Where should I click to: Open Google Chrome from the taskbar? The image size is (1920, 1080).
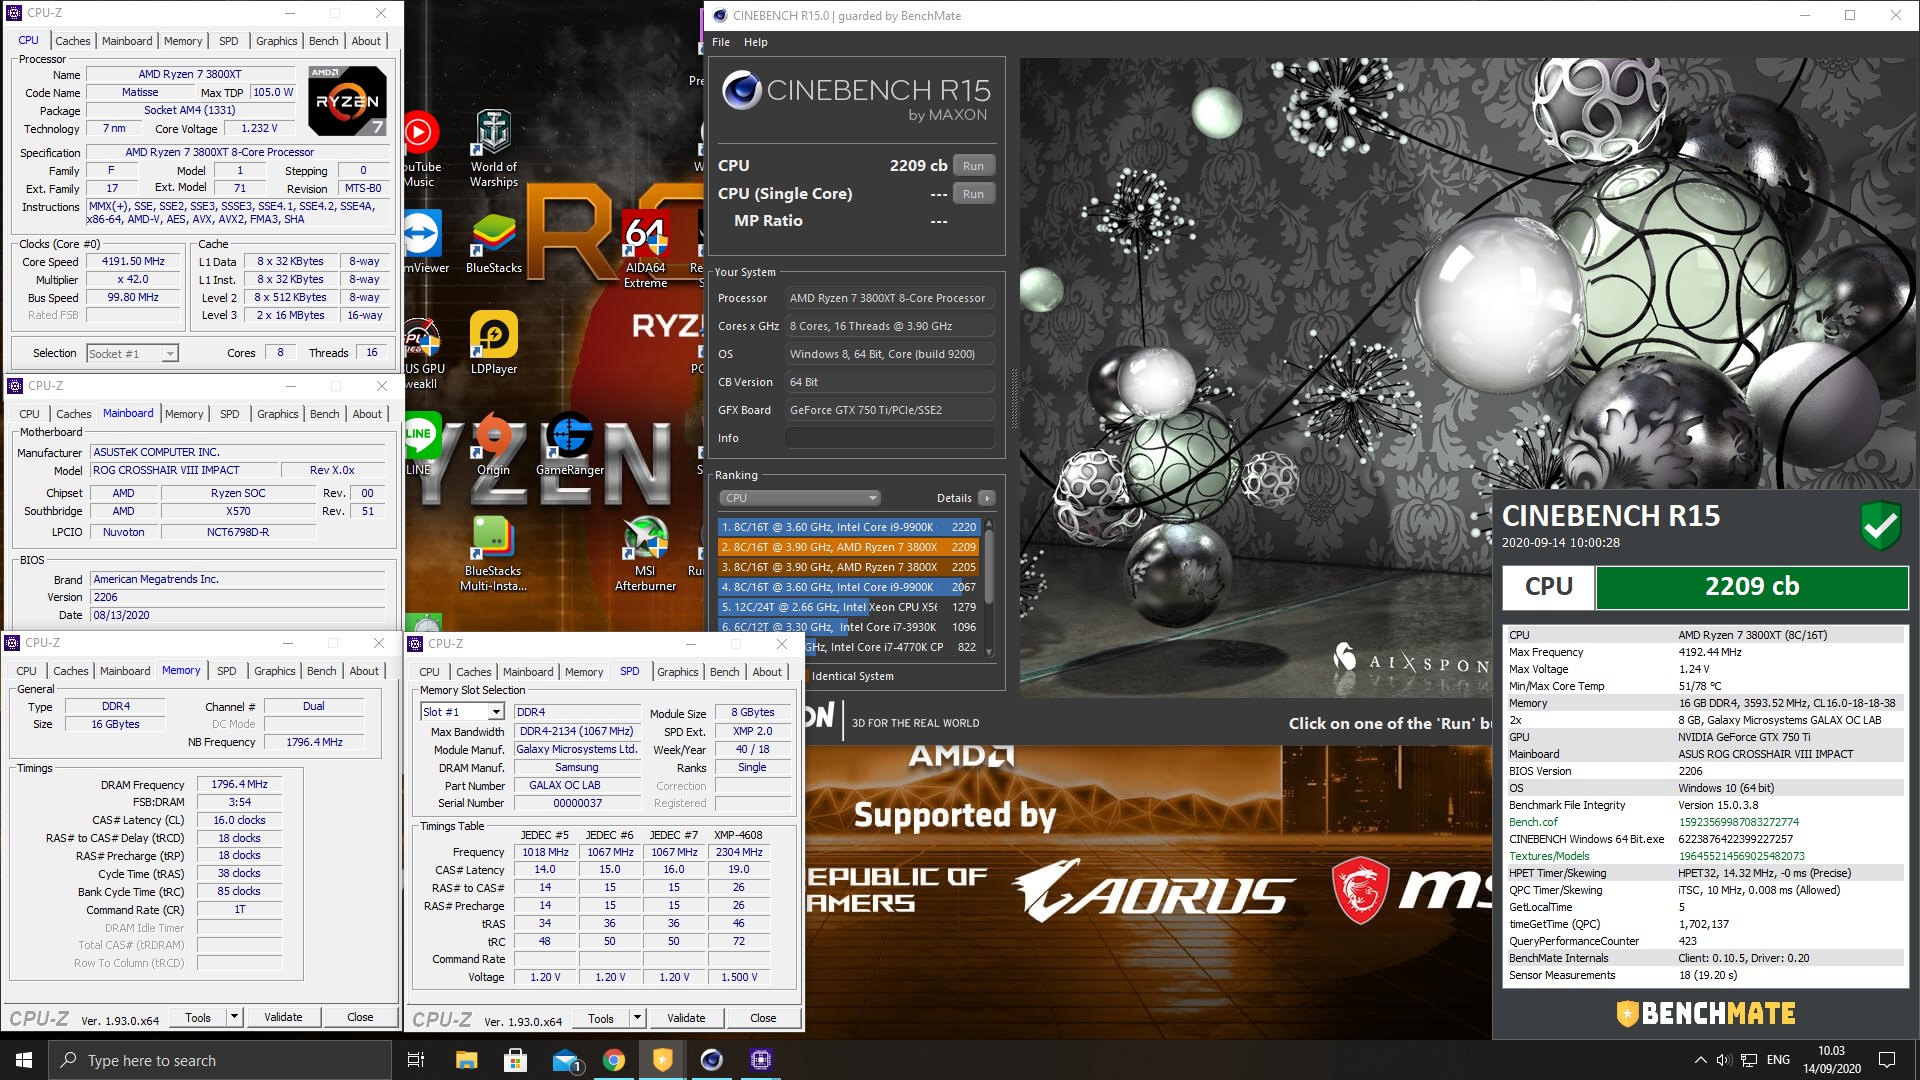613,1060
